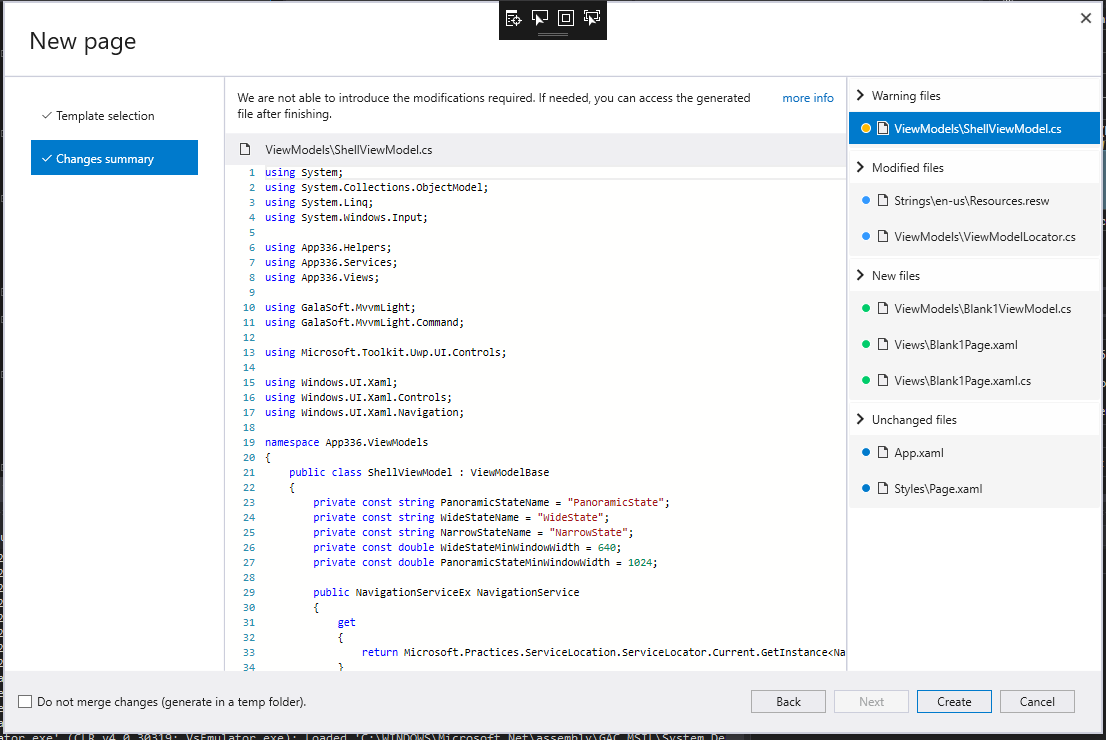This screenshot has height=740, width=1106.
Task: Click line 'public class ShellViewModel : ViewModelBase'
Action: pyautogui.click(x=419, y=473)
